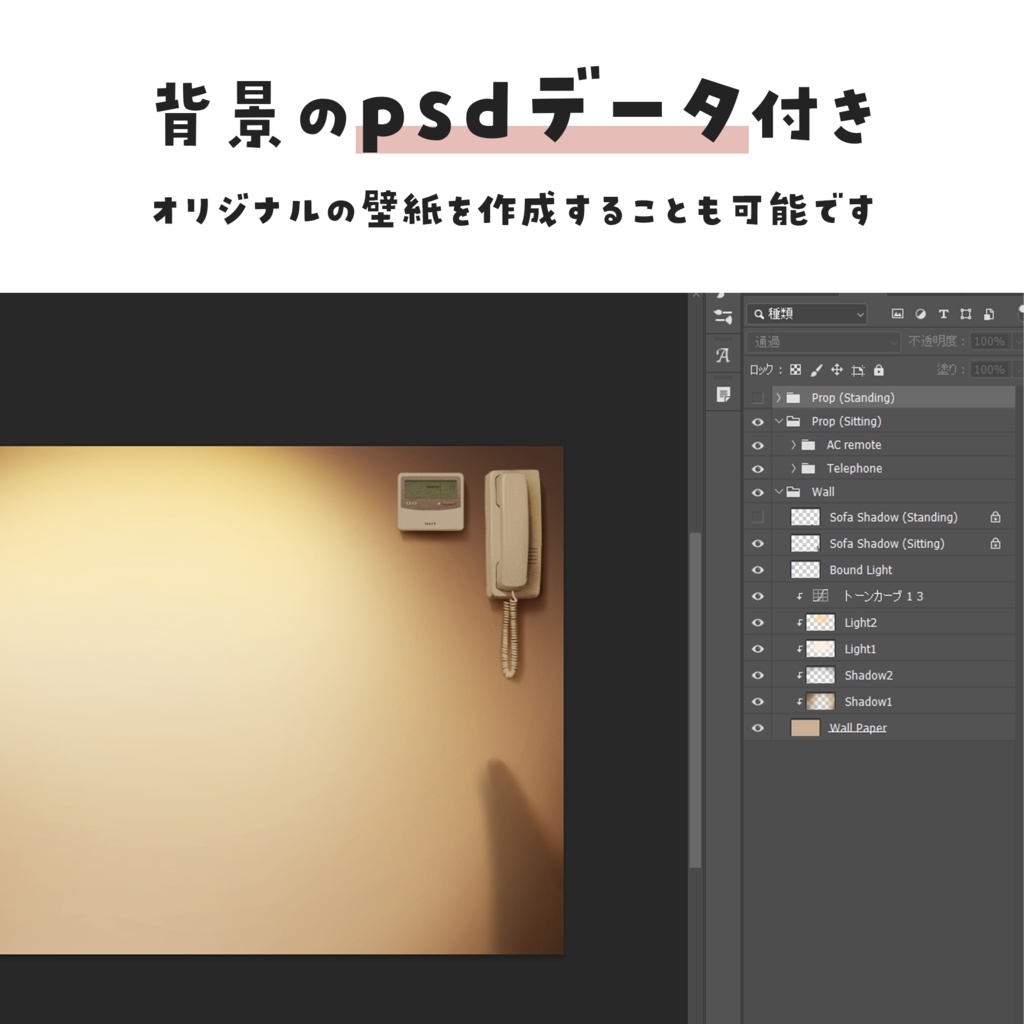This screenshot has height=1024, width=1024.
Task: Filter layers by smart object icon
Action: click(x=989, y=314)
